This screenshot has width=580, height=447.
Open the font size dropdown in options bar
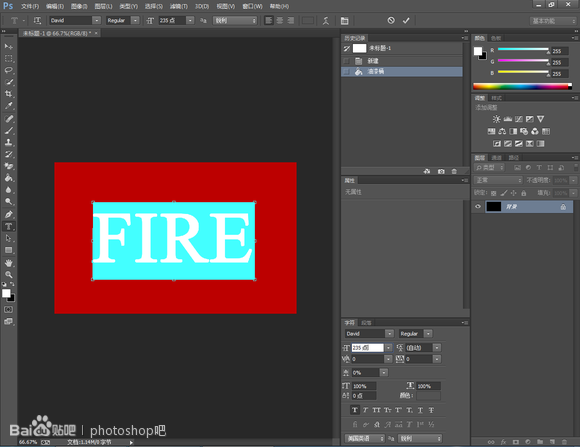[190, 20]
